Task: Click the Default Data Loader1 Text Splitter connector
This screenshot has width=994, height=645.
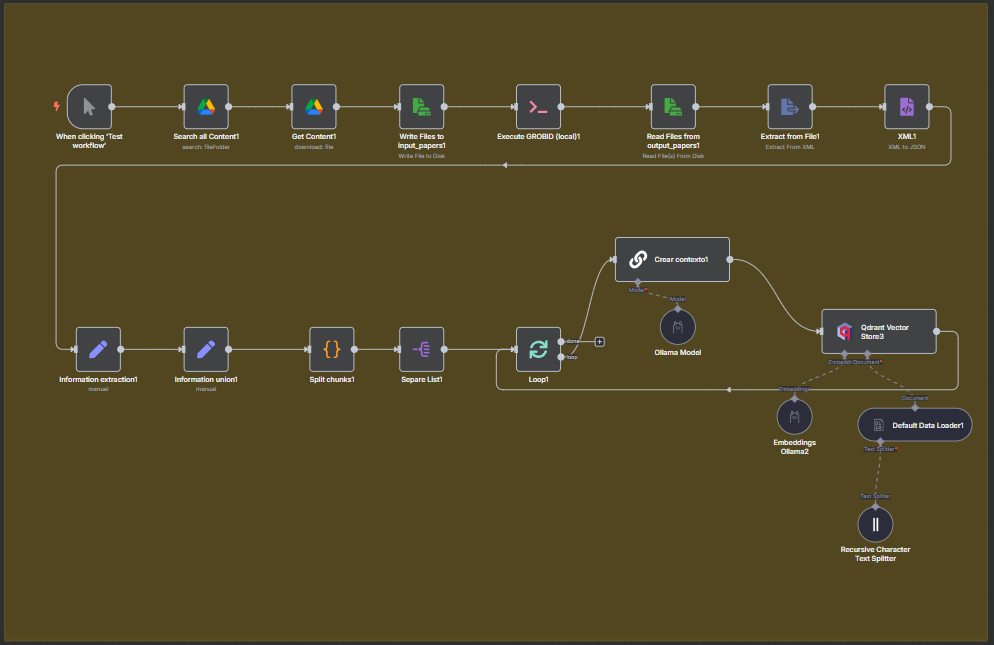Action: click(880, 441)
